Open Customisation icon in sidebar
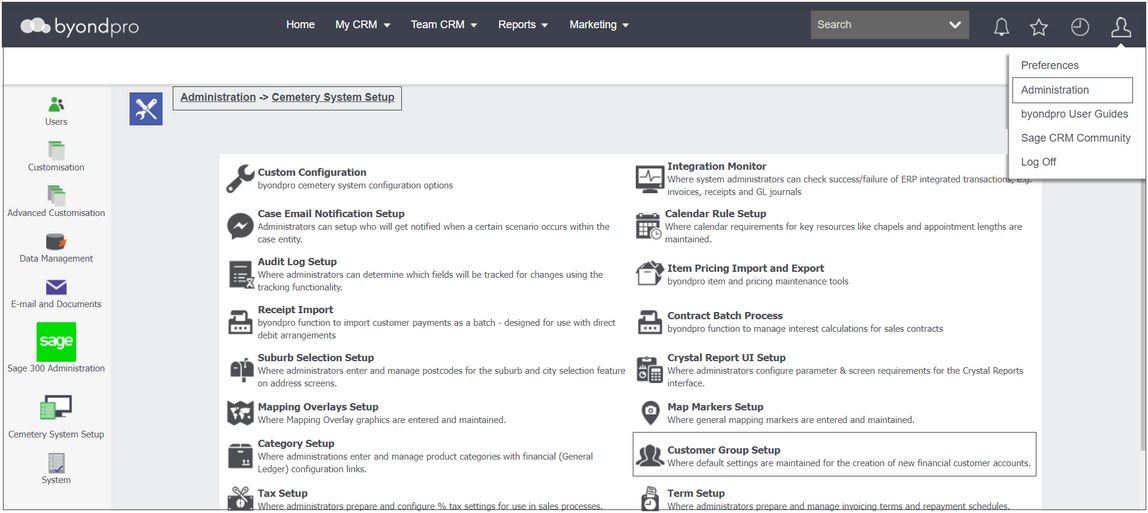Screen dimensions: 1148x513 [56, 150]
